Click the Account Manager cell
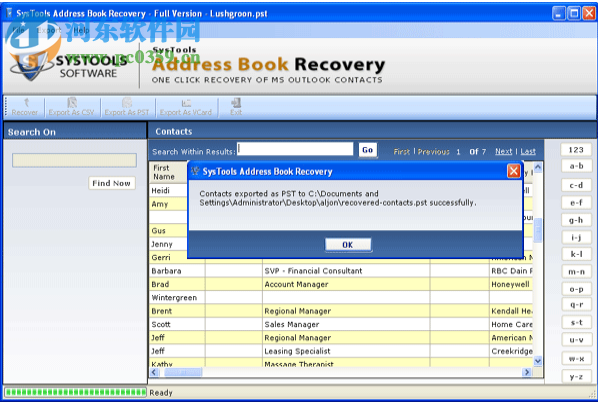This screenshot has height=402, width=598. tap(346, 284)
